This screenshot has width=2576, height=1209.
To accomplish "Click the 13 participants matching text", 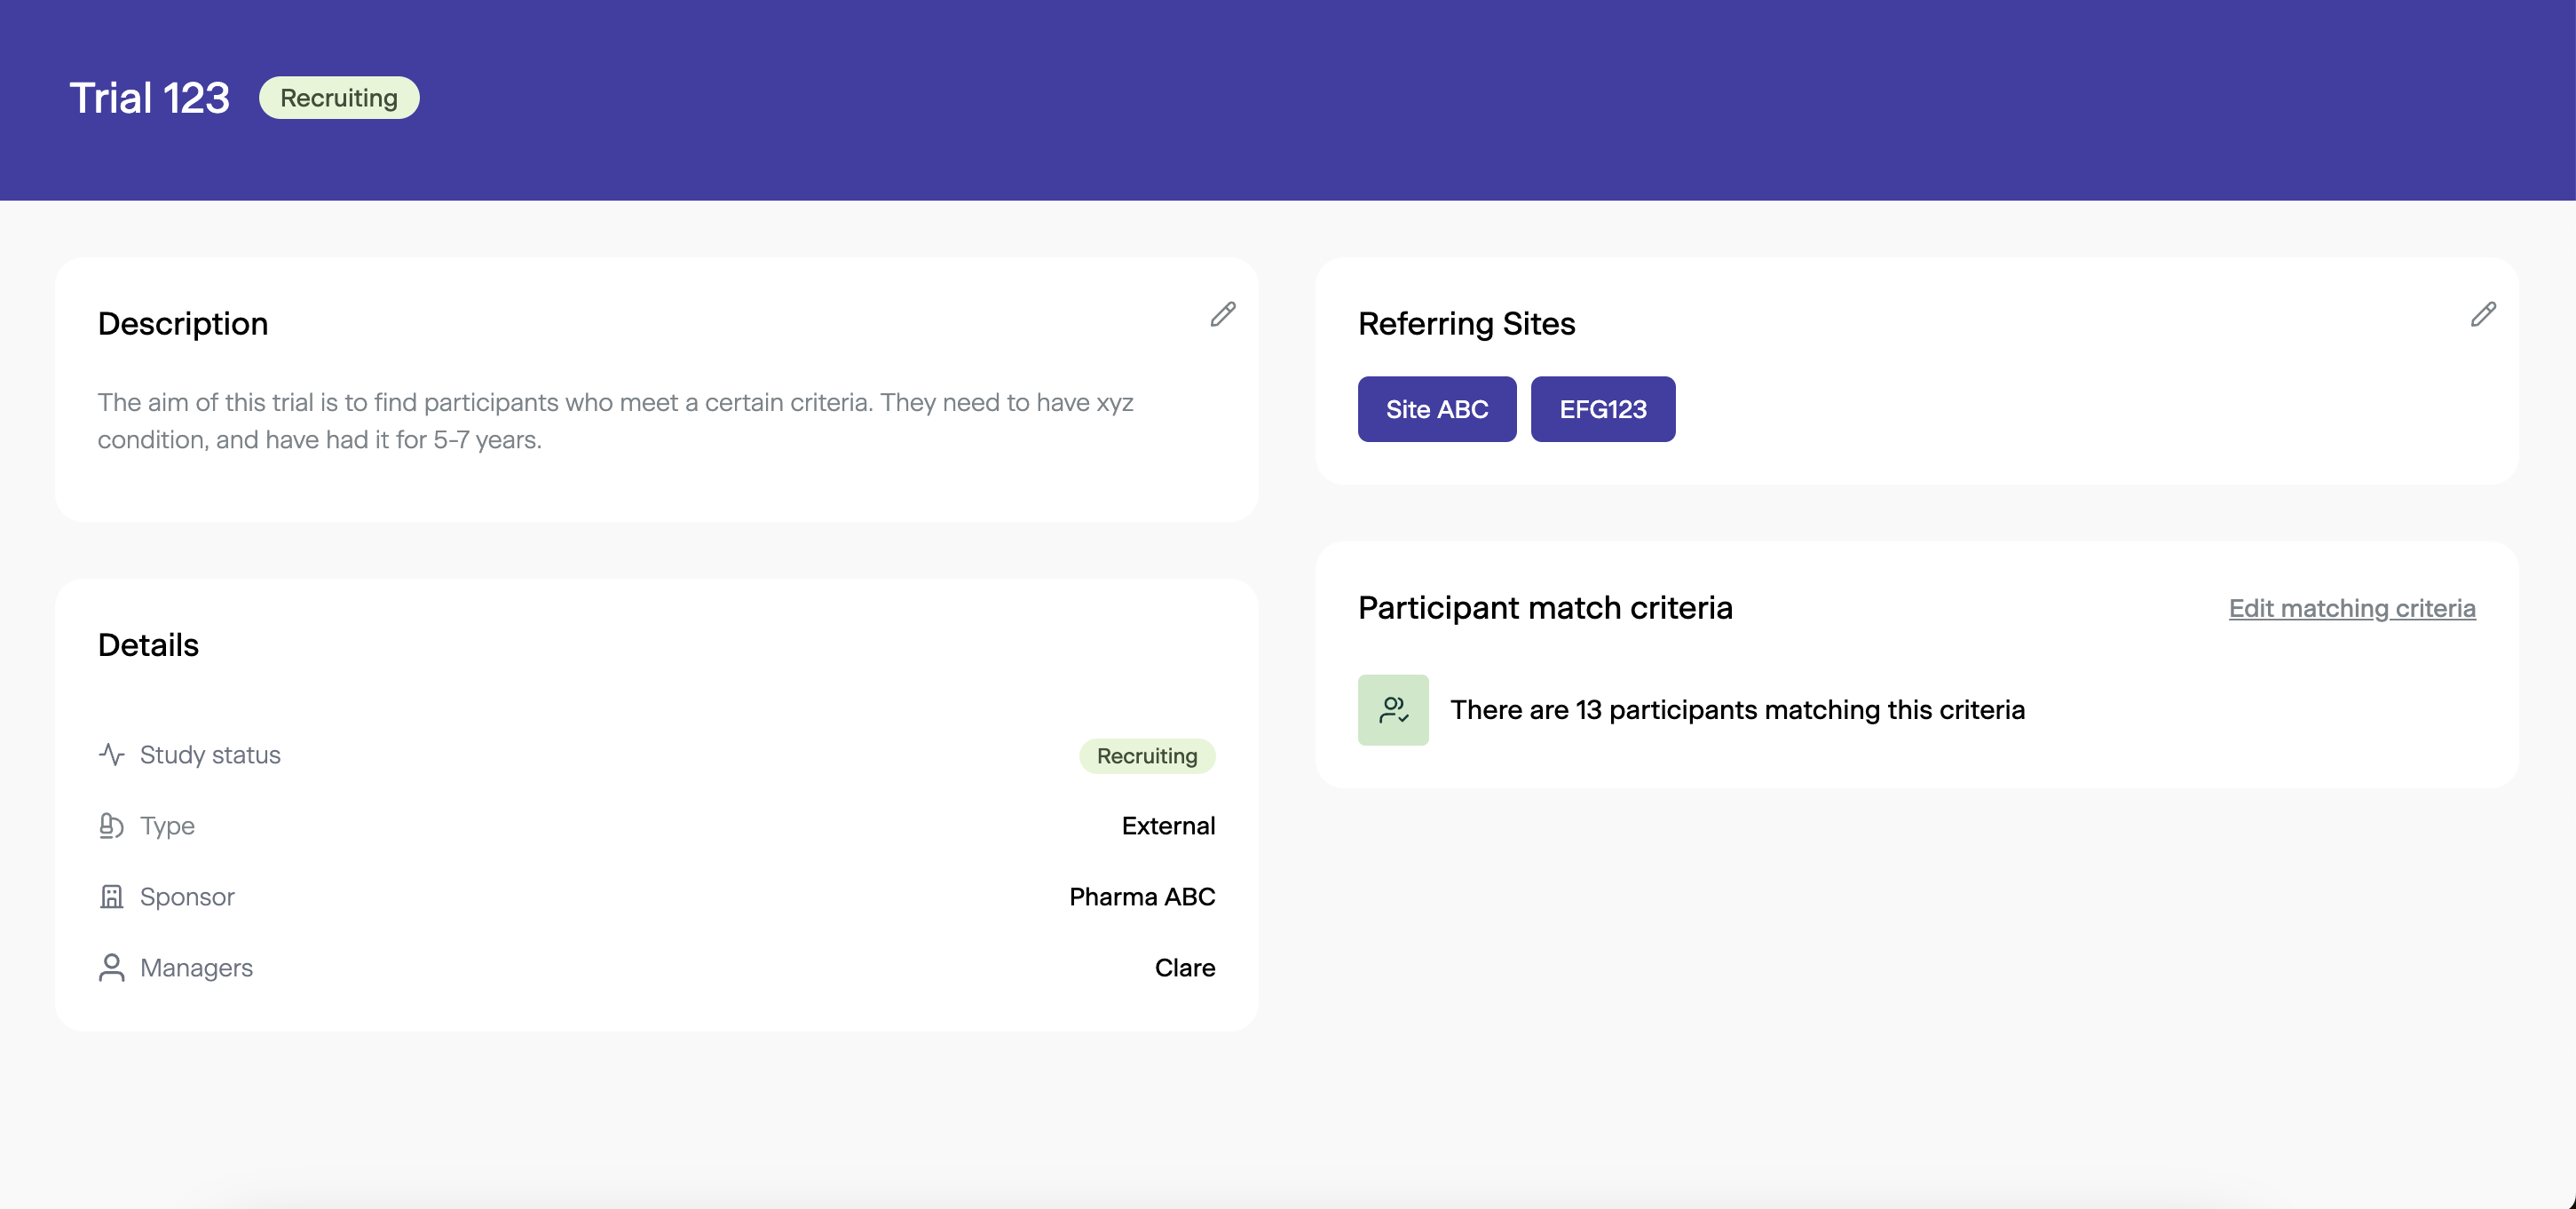I will (x=1737, y=709).
